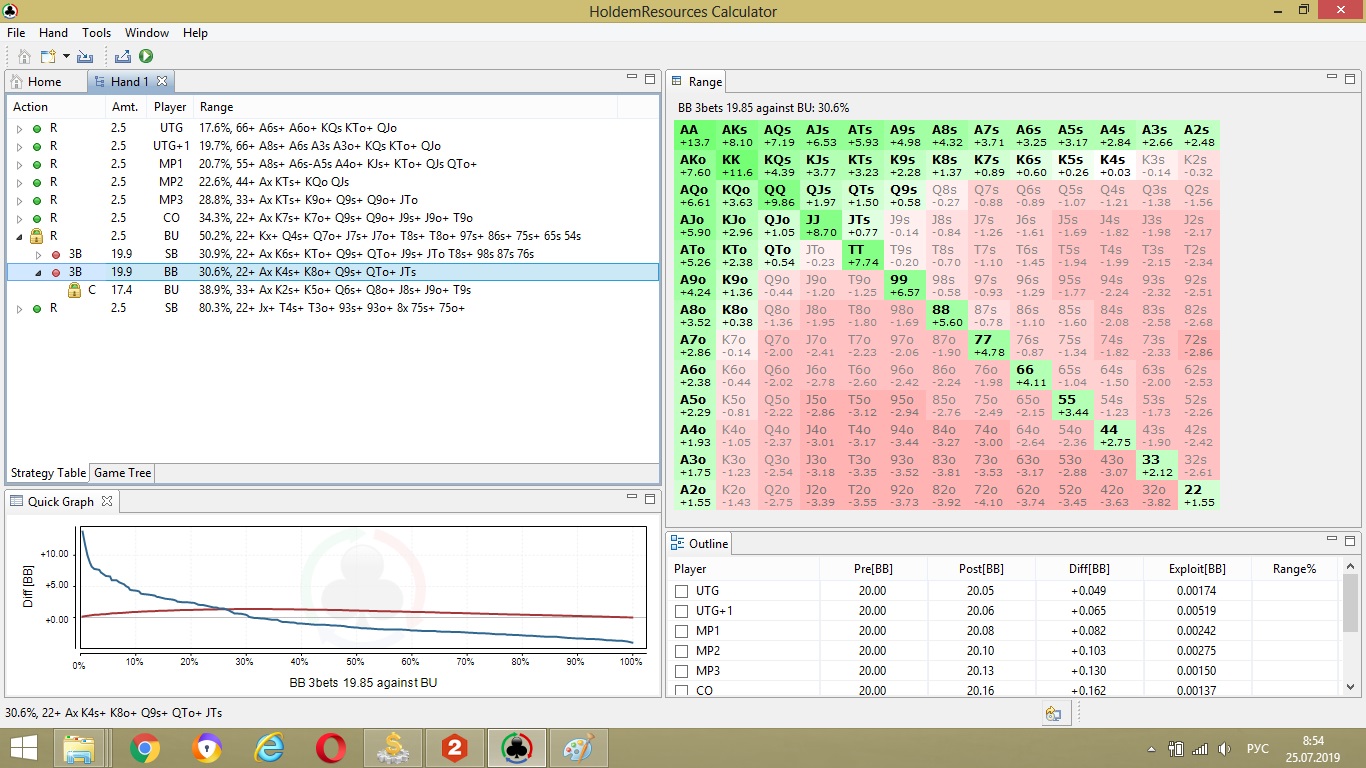Switch to the Game Tree tab
The width and height of the screenshot is (1366, 768).
click(x=123, y=473)
